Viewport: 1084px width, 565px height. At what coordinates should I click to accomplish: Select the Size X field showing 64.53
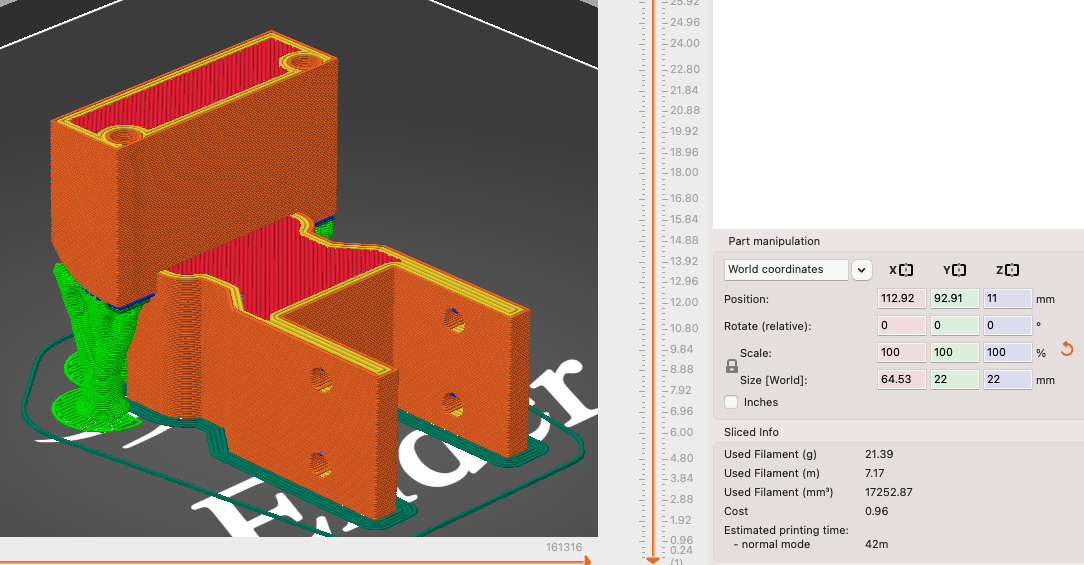click(x=901, y=379)
